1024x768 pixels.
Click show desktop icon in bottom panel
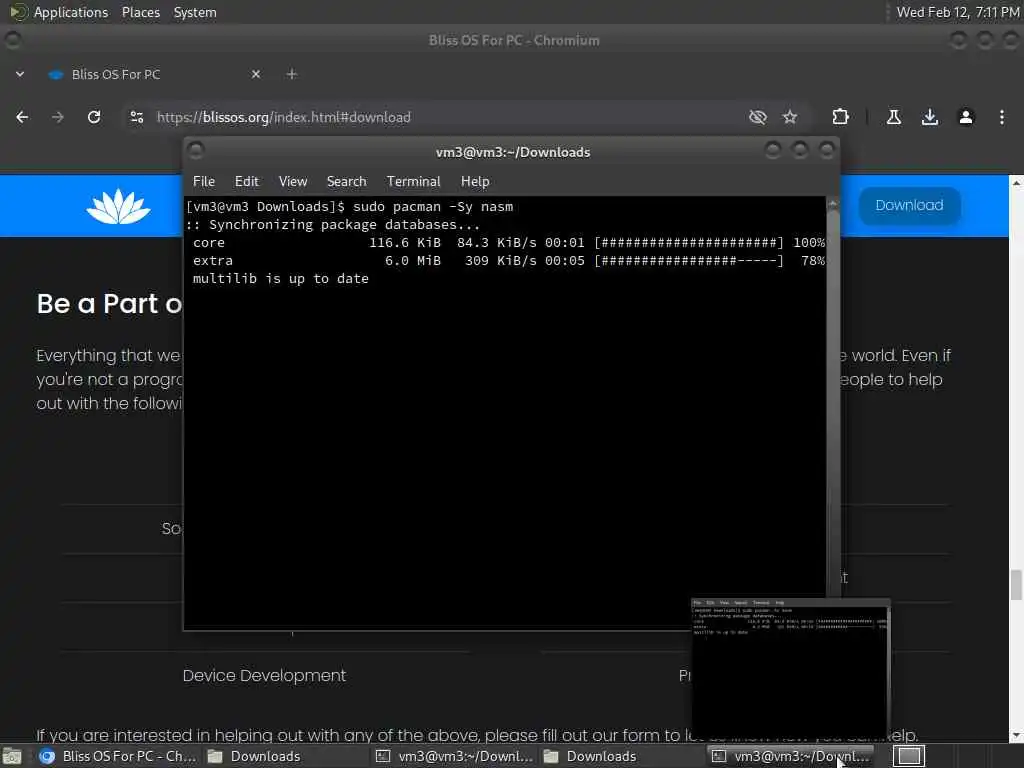coord(12,756)
